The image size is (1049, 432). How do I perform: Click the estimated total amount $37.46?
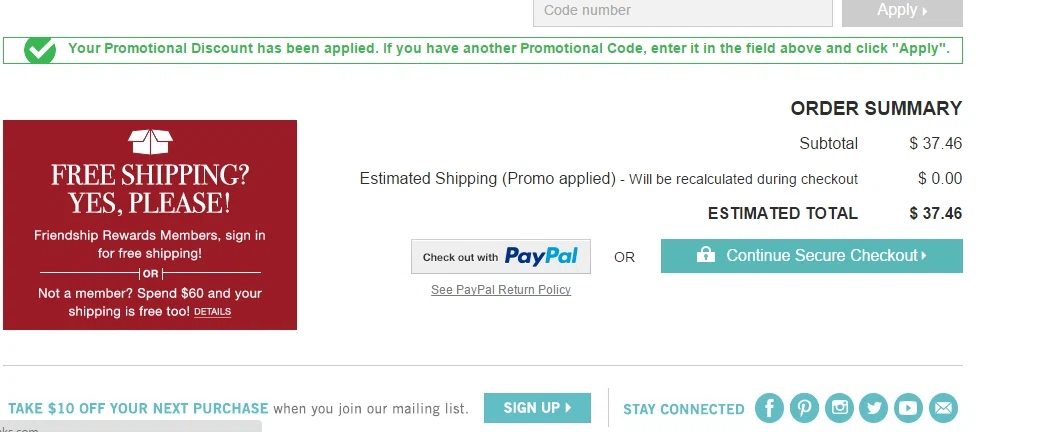(935, 214)
